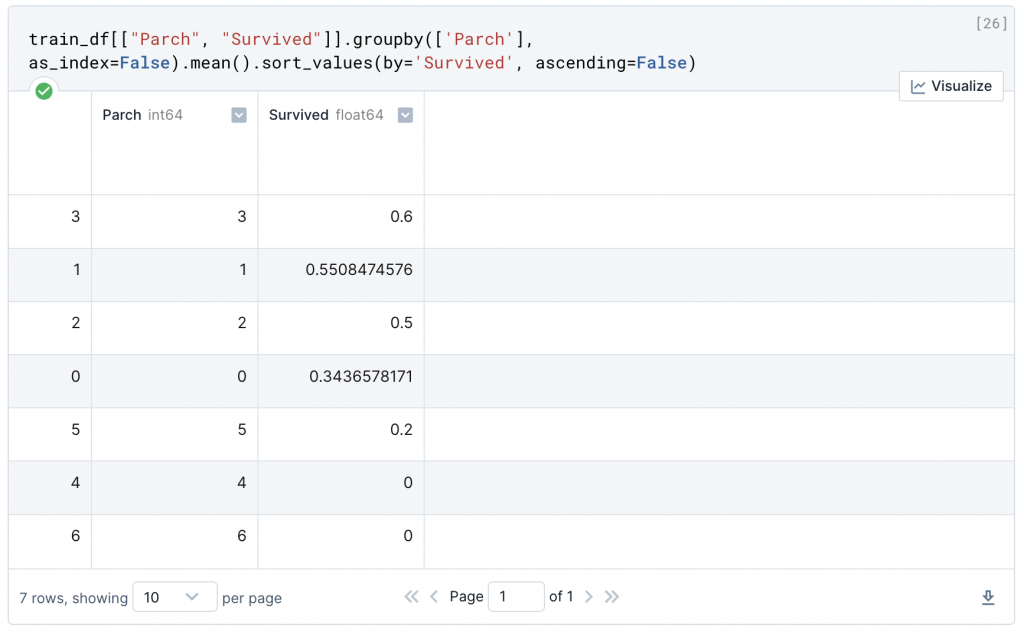Viewport: 1024px width, 635px height.
Task: Open the Visualize chart button
Action: (x=951, y=86)
